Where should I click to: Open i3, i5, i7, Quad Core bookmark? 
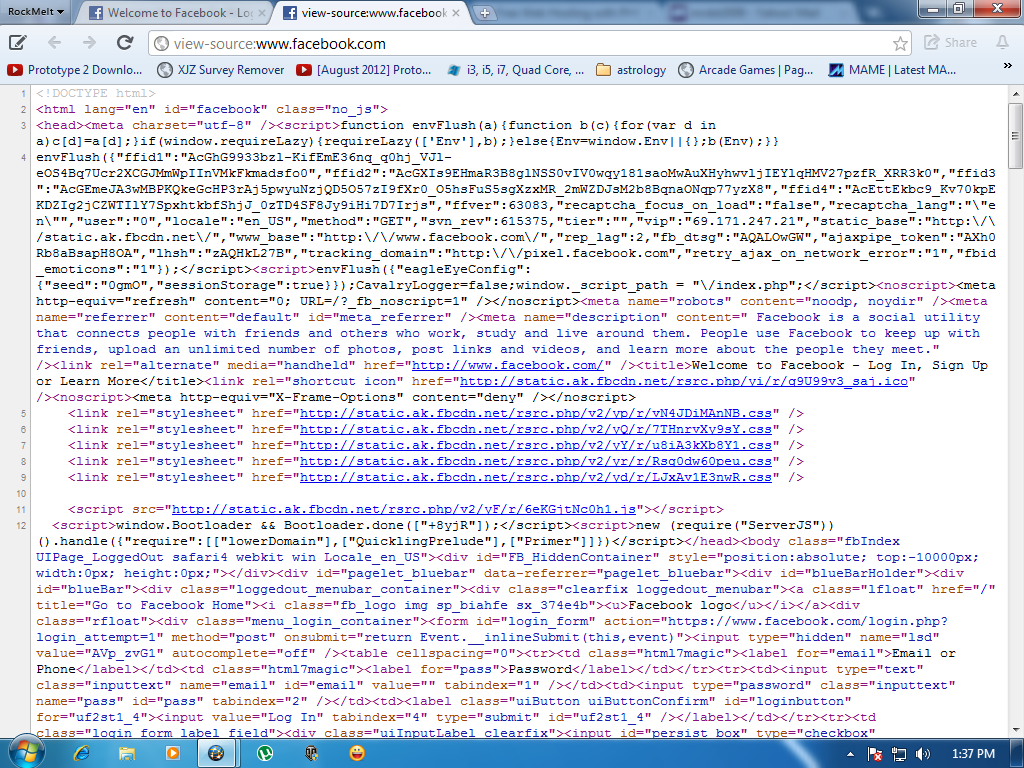click(x=515, y=70)
